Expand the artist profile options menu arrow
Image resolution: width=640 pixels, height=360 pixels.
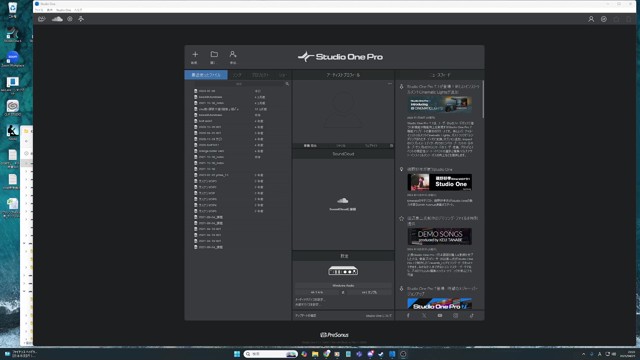pyautogui.click(x=389, y=84)
